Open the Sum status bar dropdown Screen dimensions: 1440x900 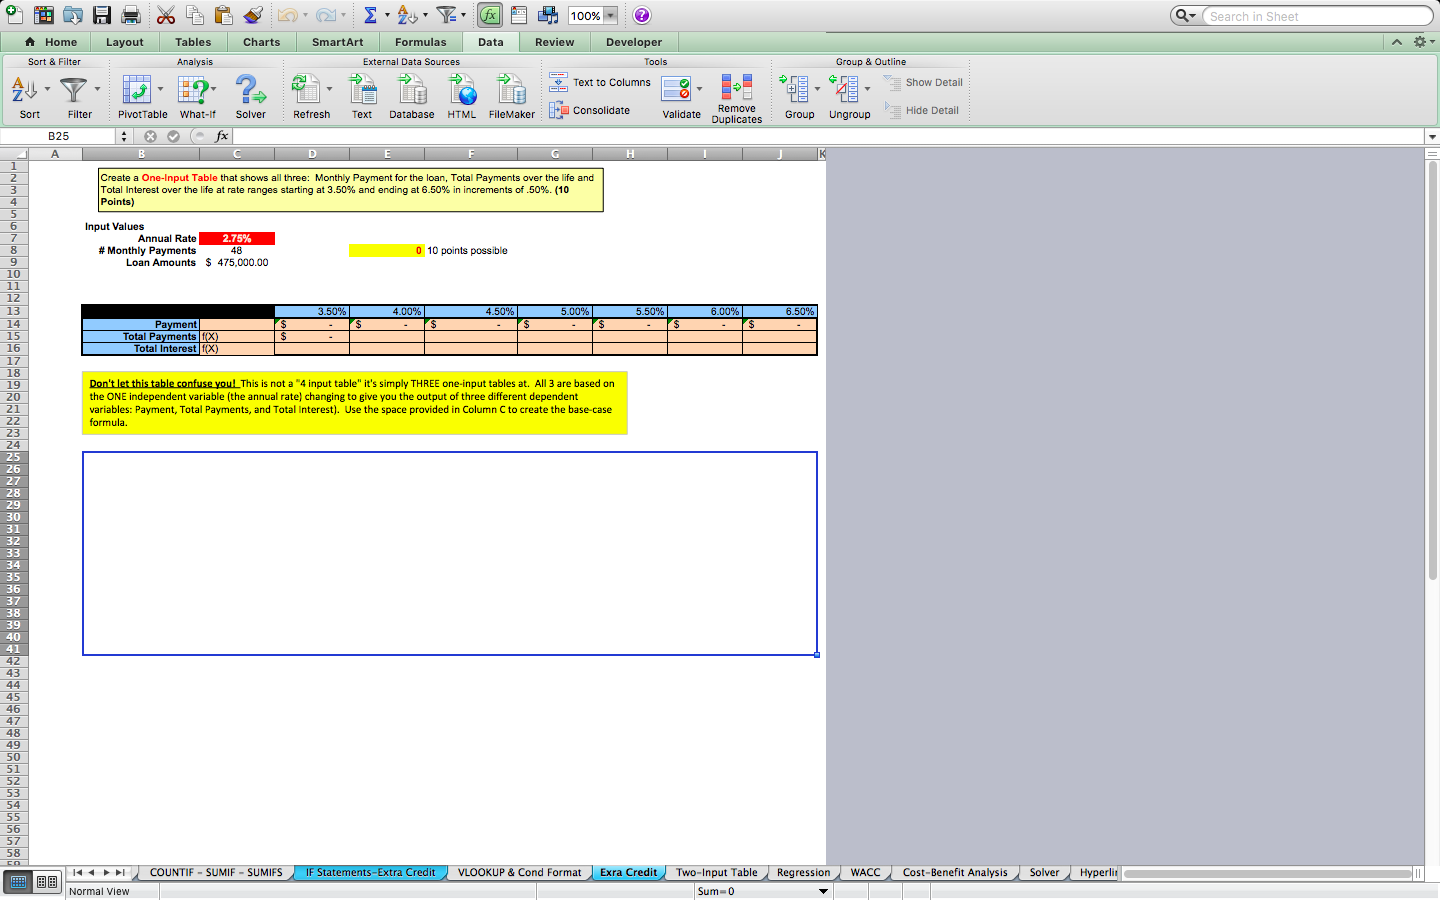click(824, 891)
